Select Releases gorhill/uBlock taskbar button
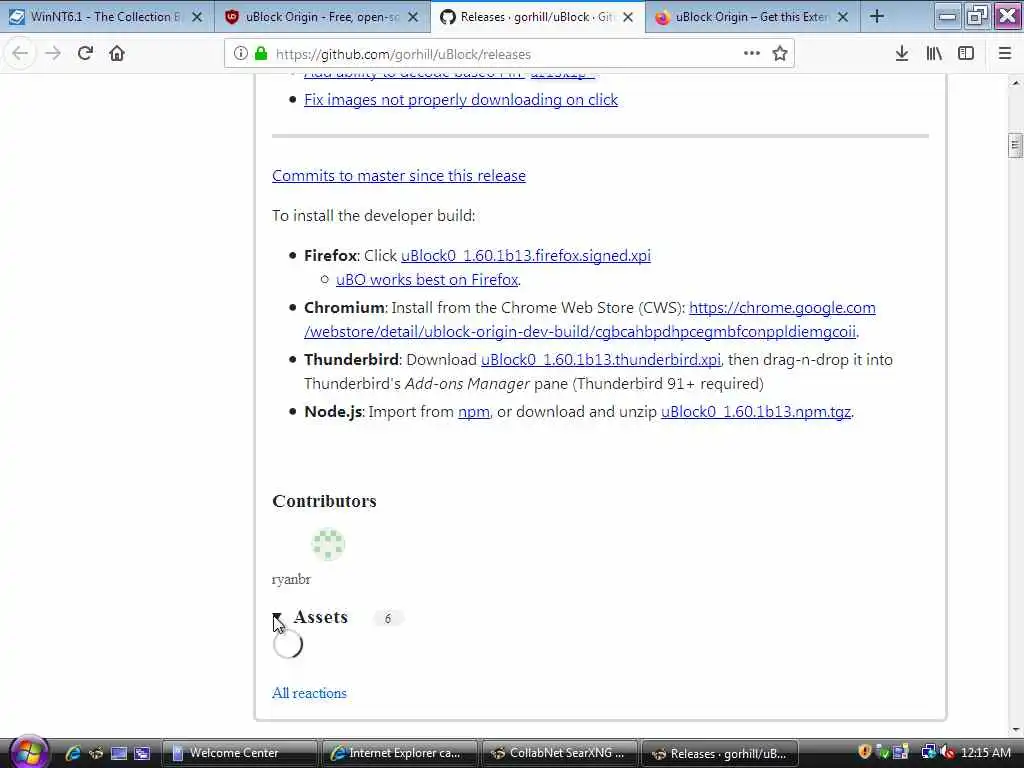The image size is (1024, 768). coord(720,753)
